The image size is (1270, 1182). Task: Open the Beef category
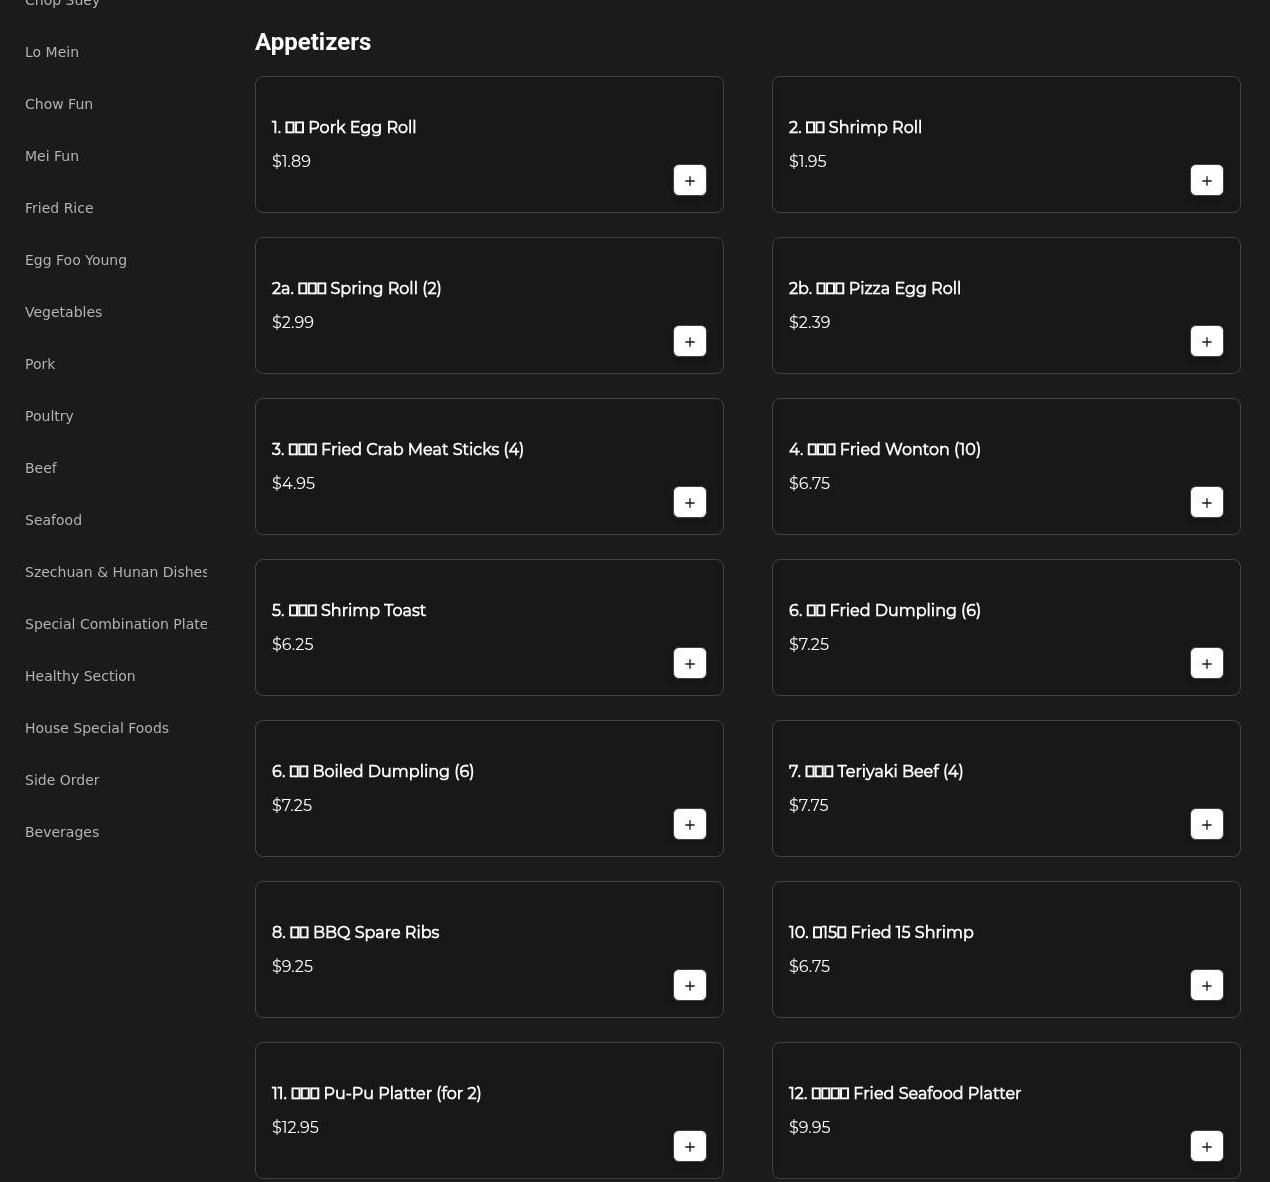(x=41, y=468)
